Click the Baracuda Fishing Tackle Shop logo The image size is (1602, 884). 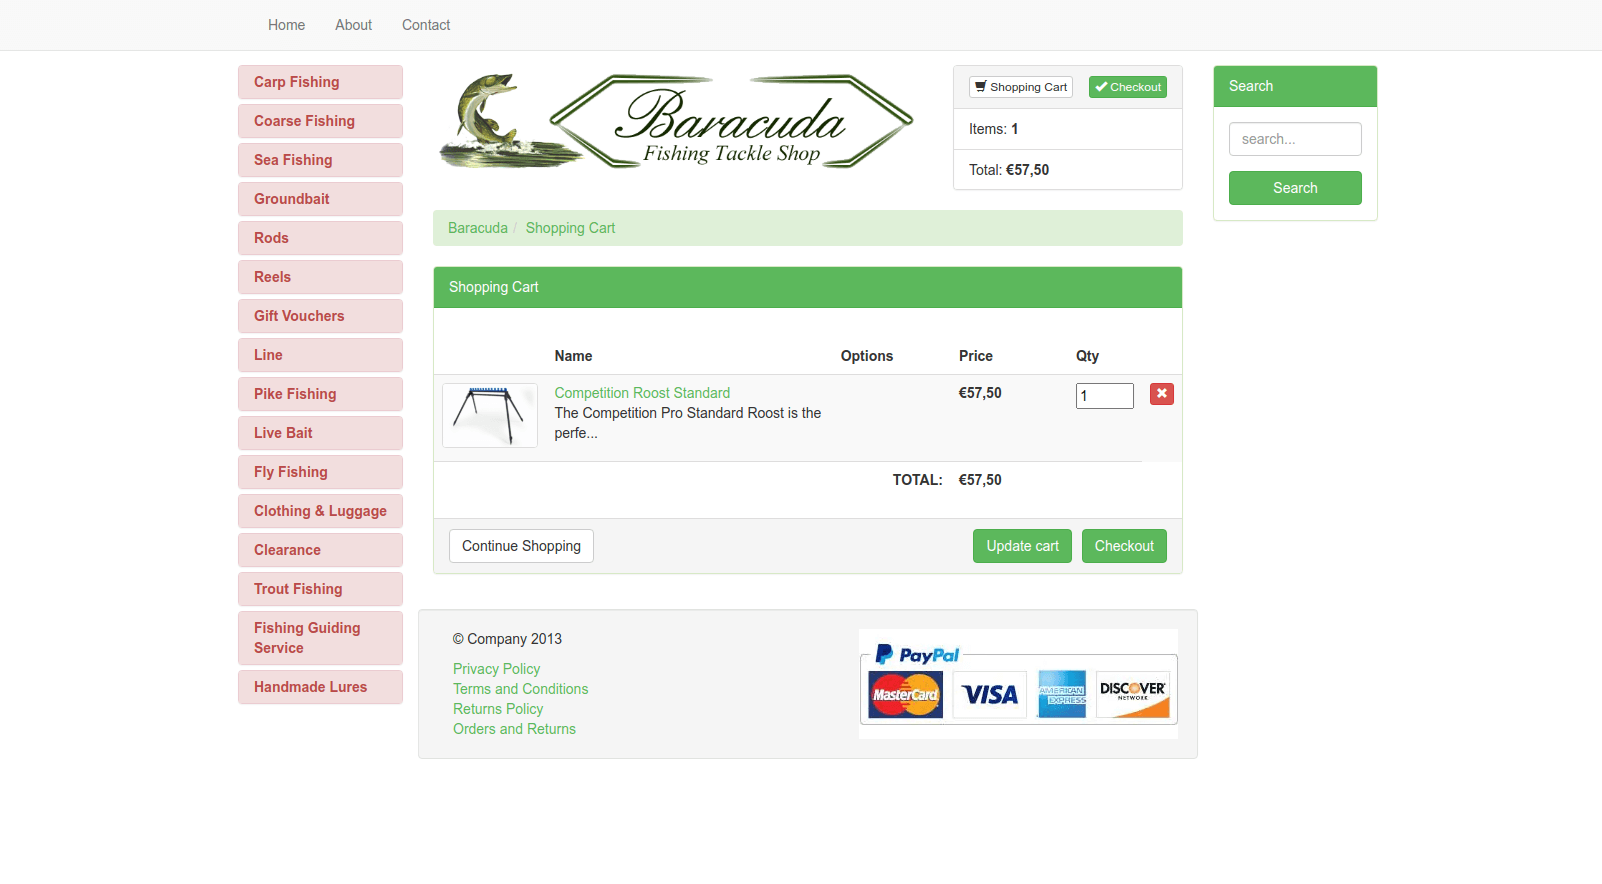point(677,121)
